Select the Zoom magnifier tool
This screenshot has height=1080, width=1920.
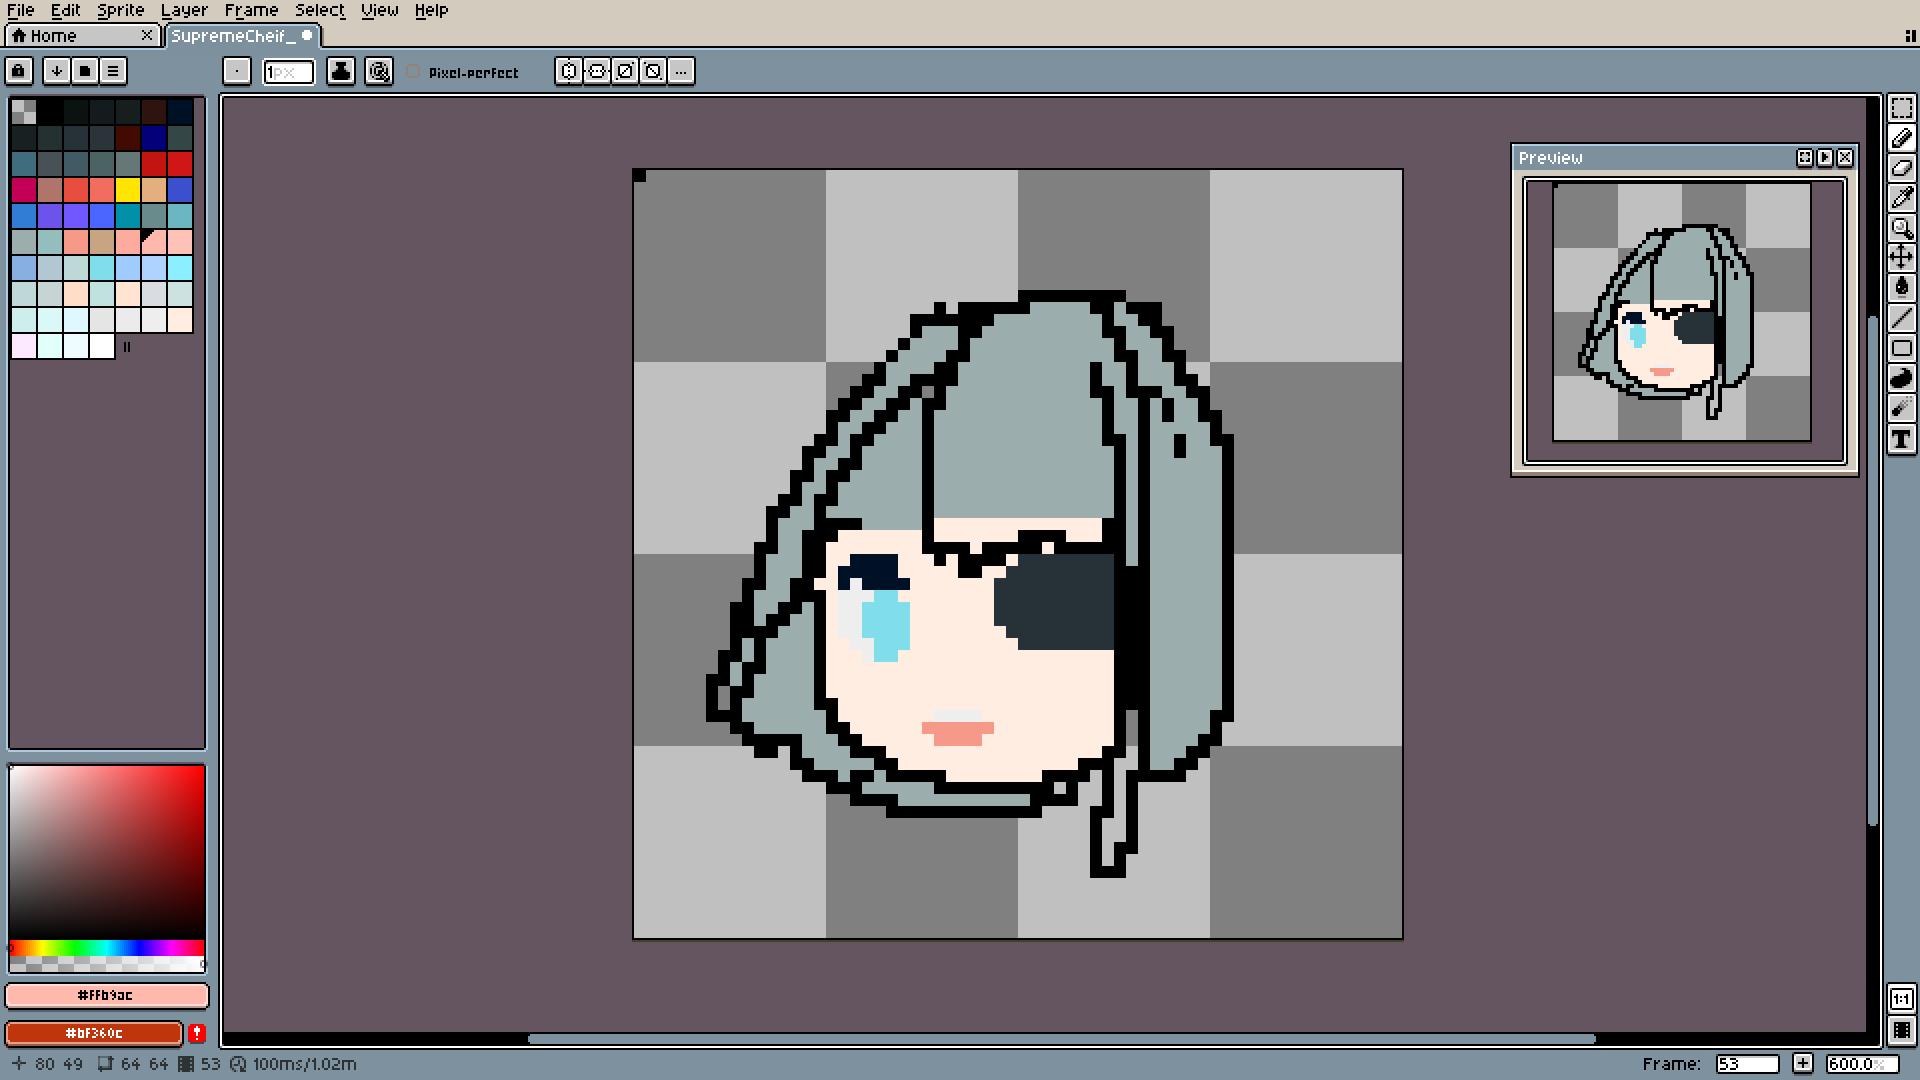click(x=1901, y=228)
